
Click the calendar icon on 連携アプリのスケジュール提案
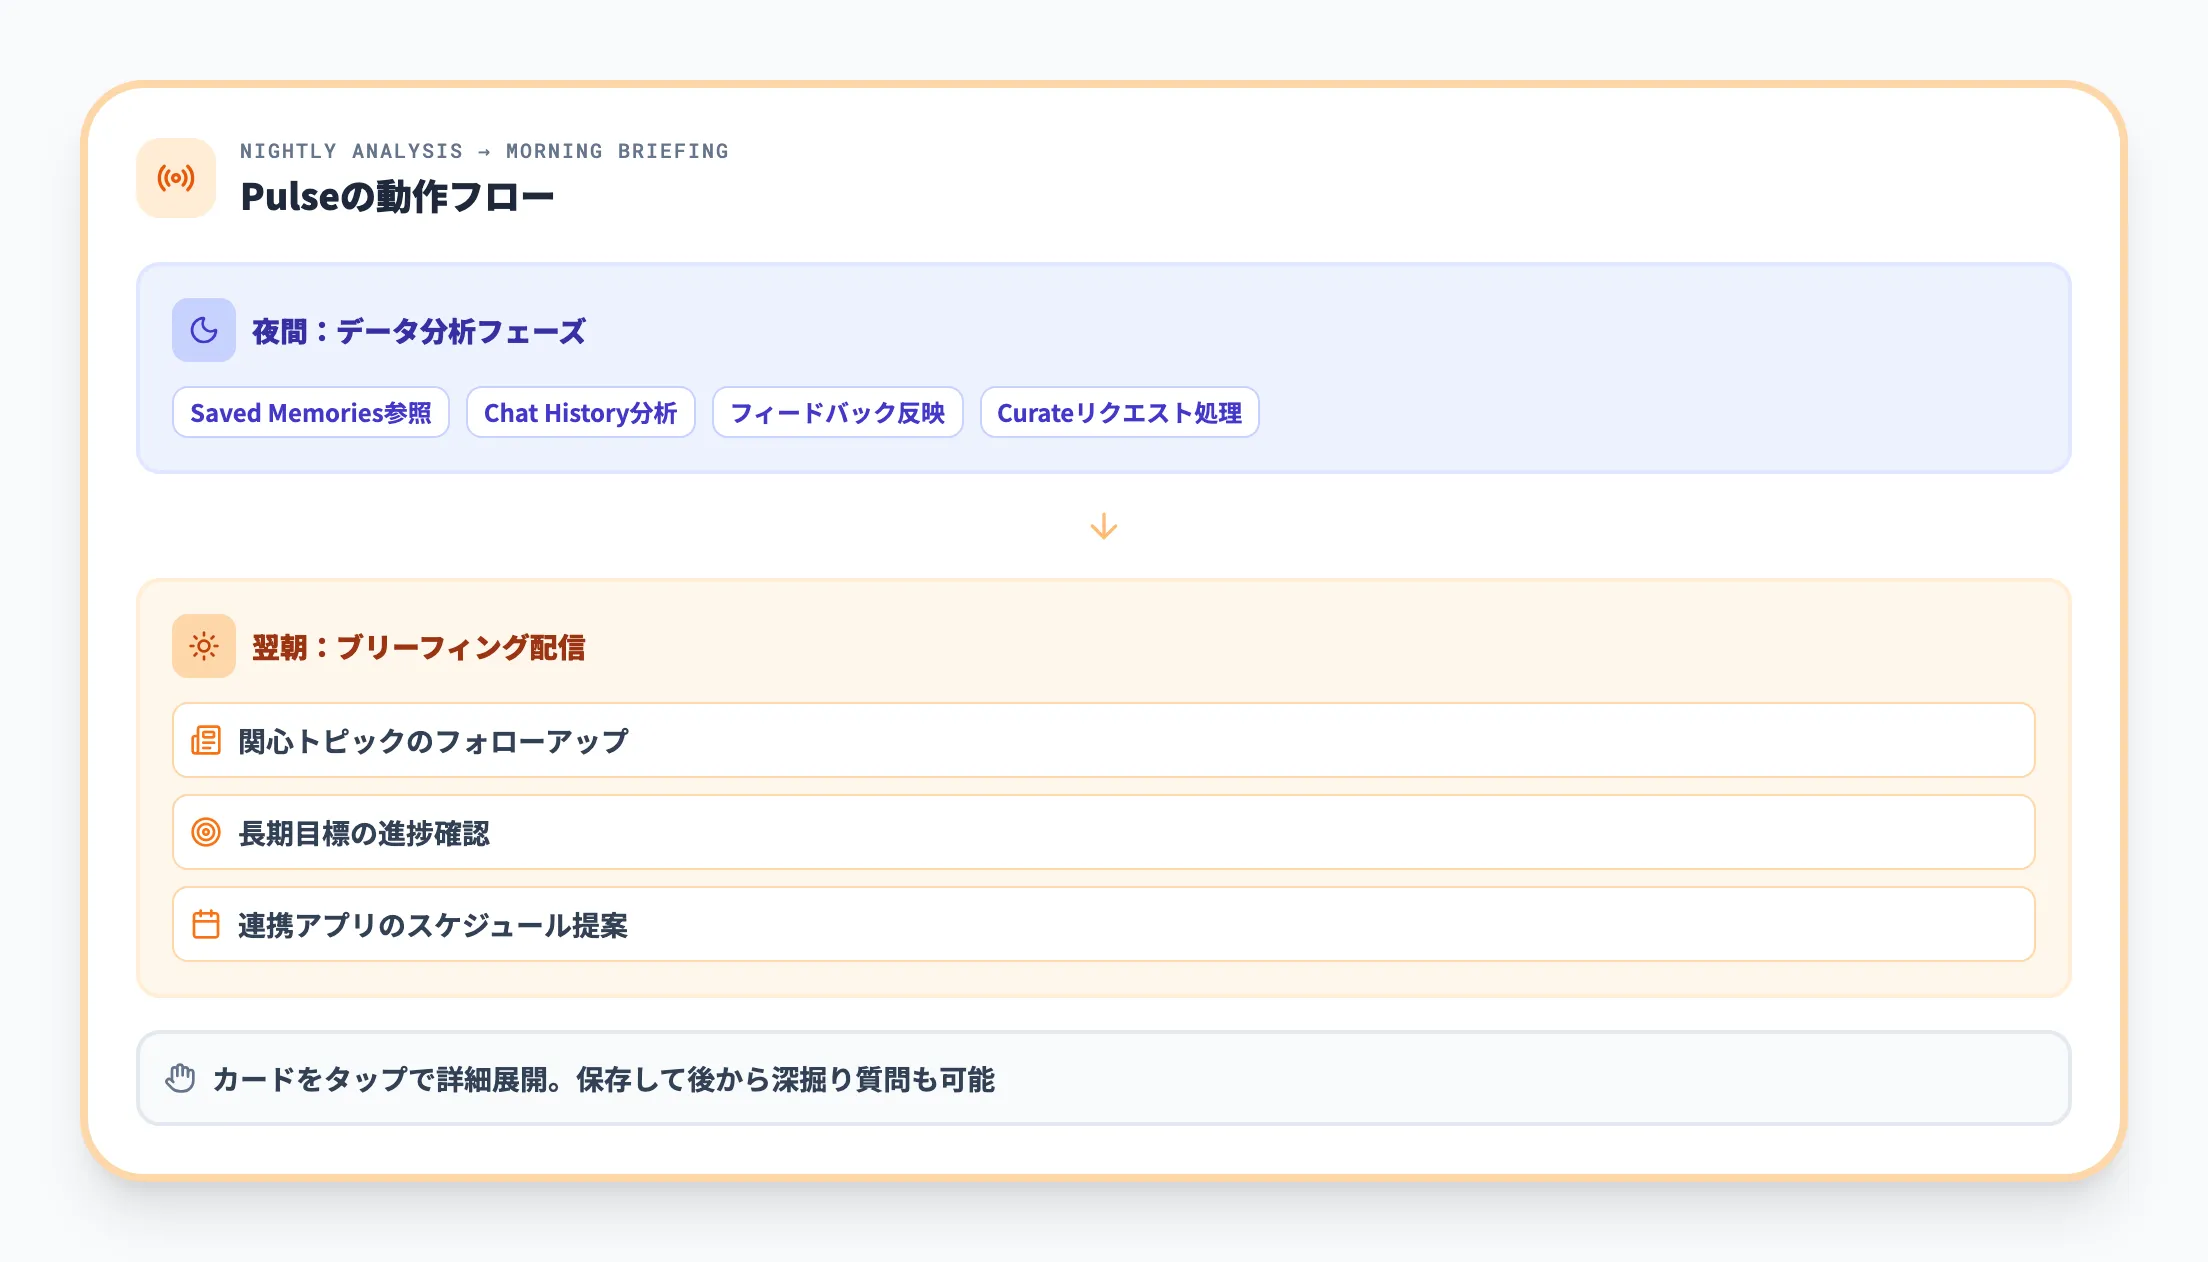[x=205, y=925]
